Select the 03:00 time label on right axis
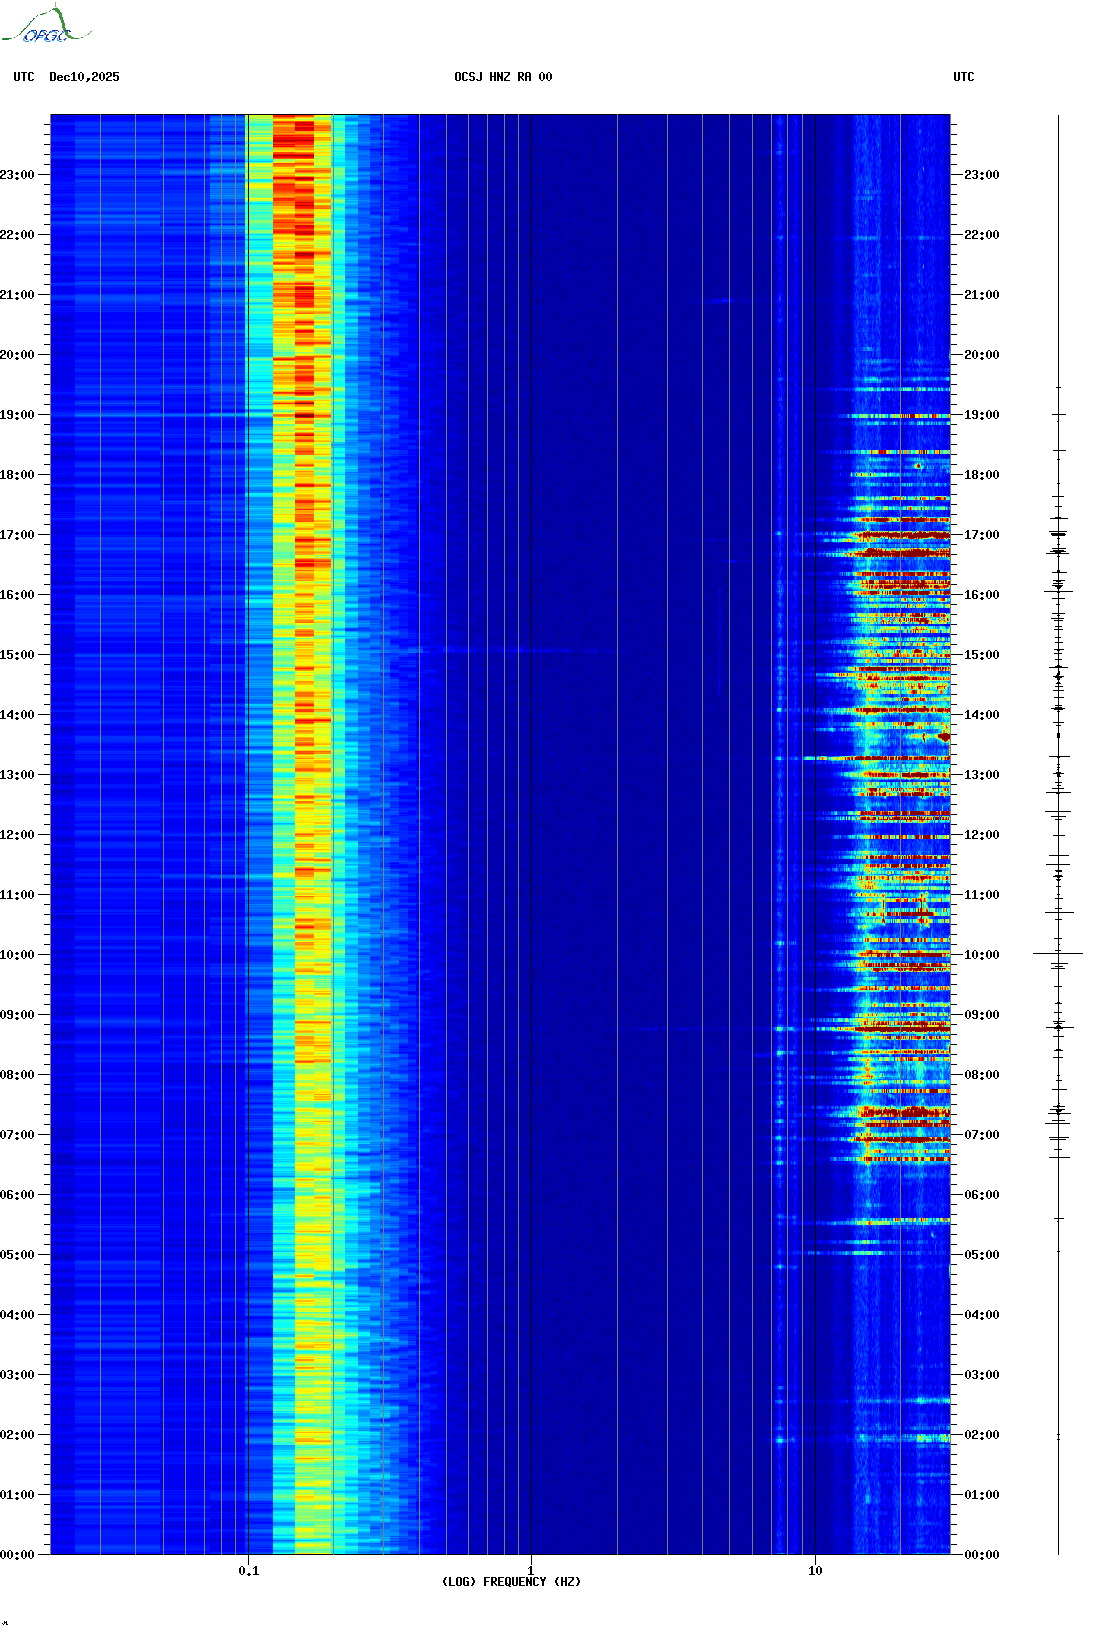Screen dimensions: 1102x1634 point(981,1375)
